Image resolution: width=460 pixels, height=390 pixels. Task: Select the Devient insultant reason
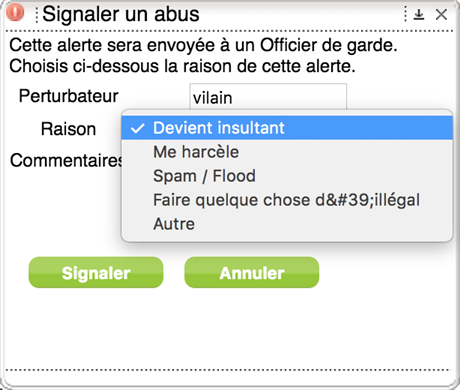(x=287, y=128)
